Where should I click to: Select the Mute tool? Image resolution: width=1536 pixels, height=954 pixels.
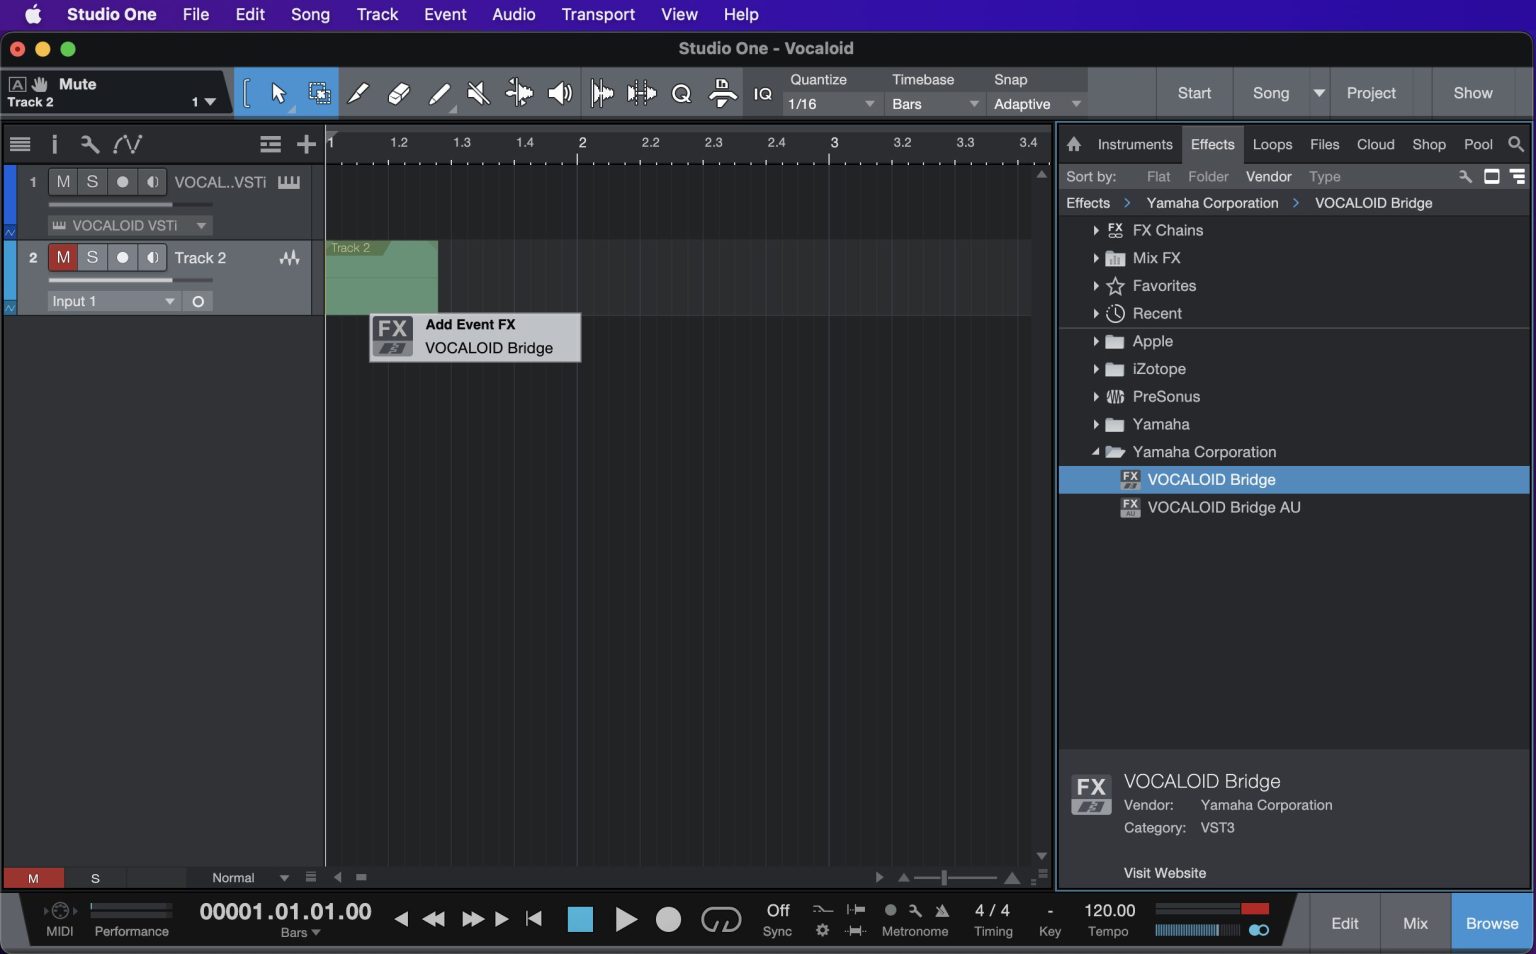pos(478,93)
